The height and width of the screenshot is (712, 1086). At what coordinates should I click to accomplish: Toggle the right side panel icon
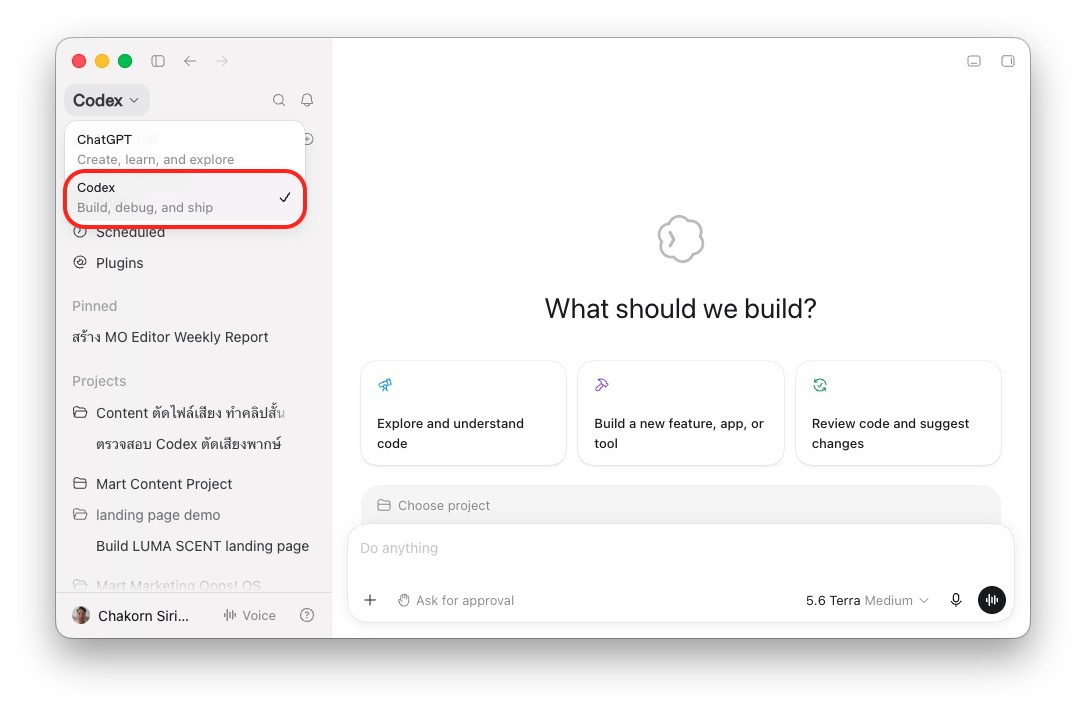pyautogui.click(x=1008, y=61)
